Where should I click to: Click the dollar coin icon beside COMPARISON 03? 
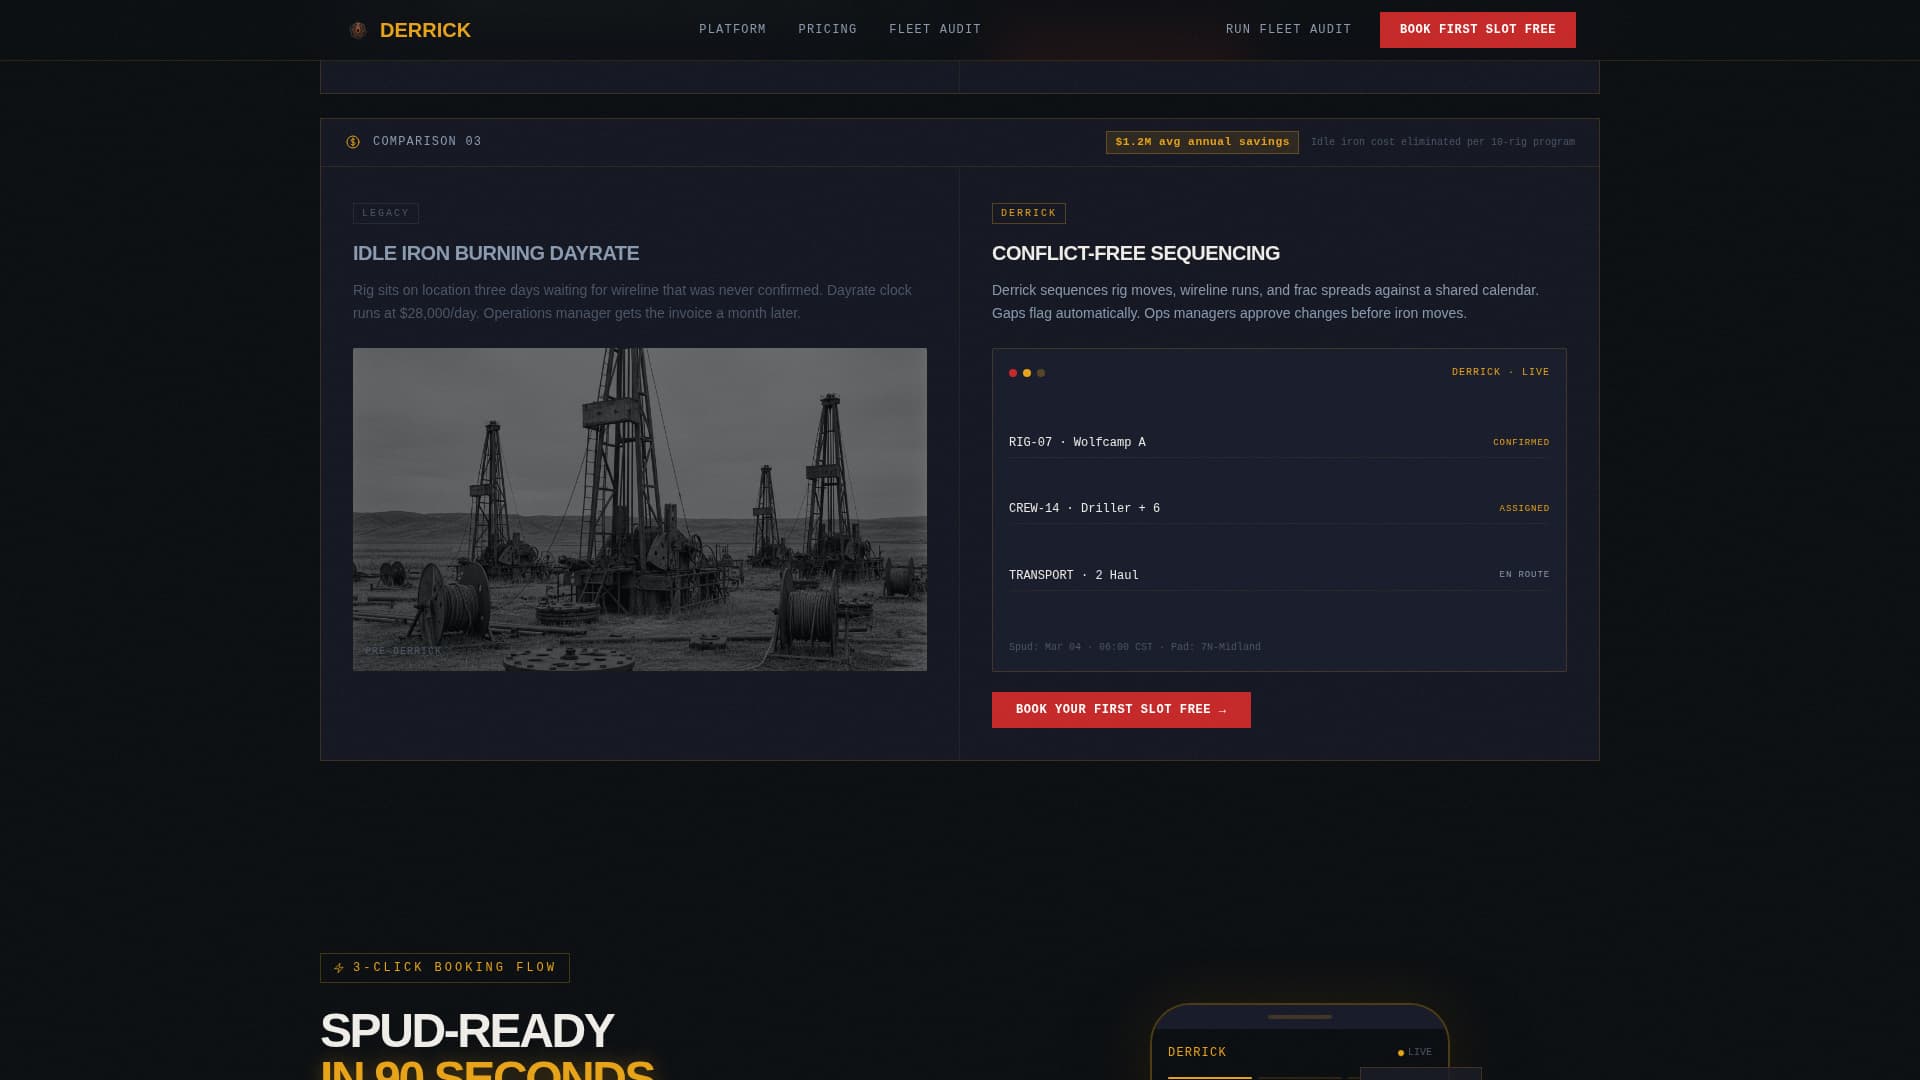pyautogui.click(x=351, y=141)
